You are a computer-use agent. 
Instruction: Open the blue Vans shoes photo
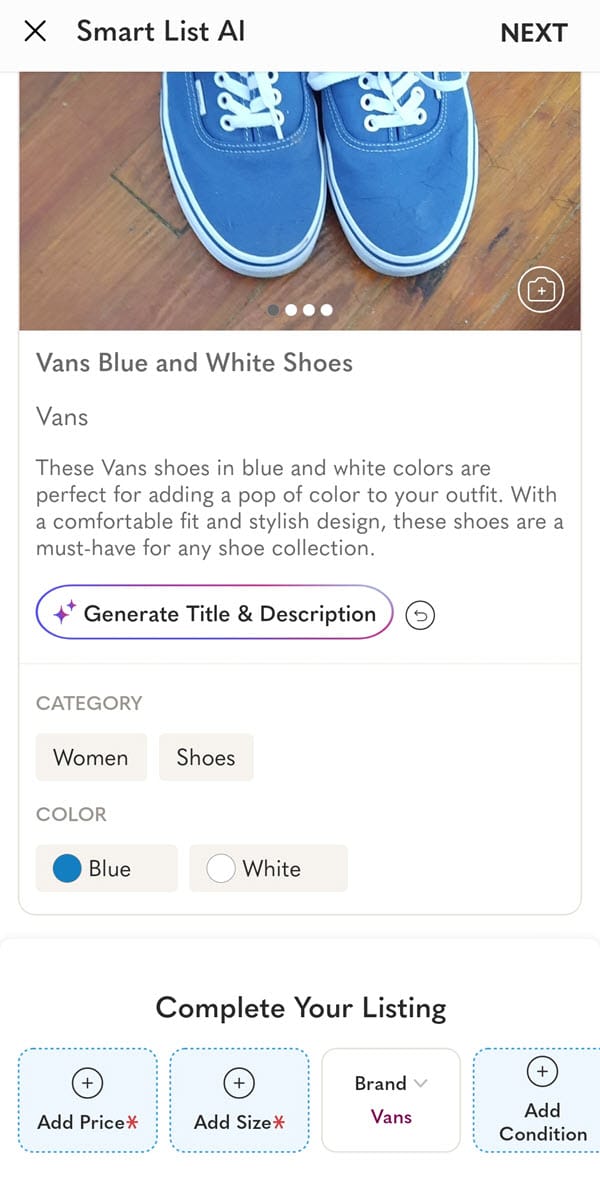300,180
